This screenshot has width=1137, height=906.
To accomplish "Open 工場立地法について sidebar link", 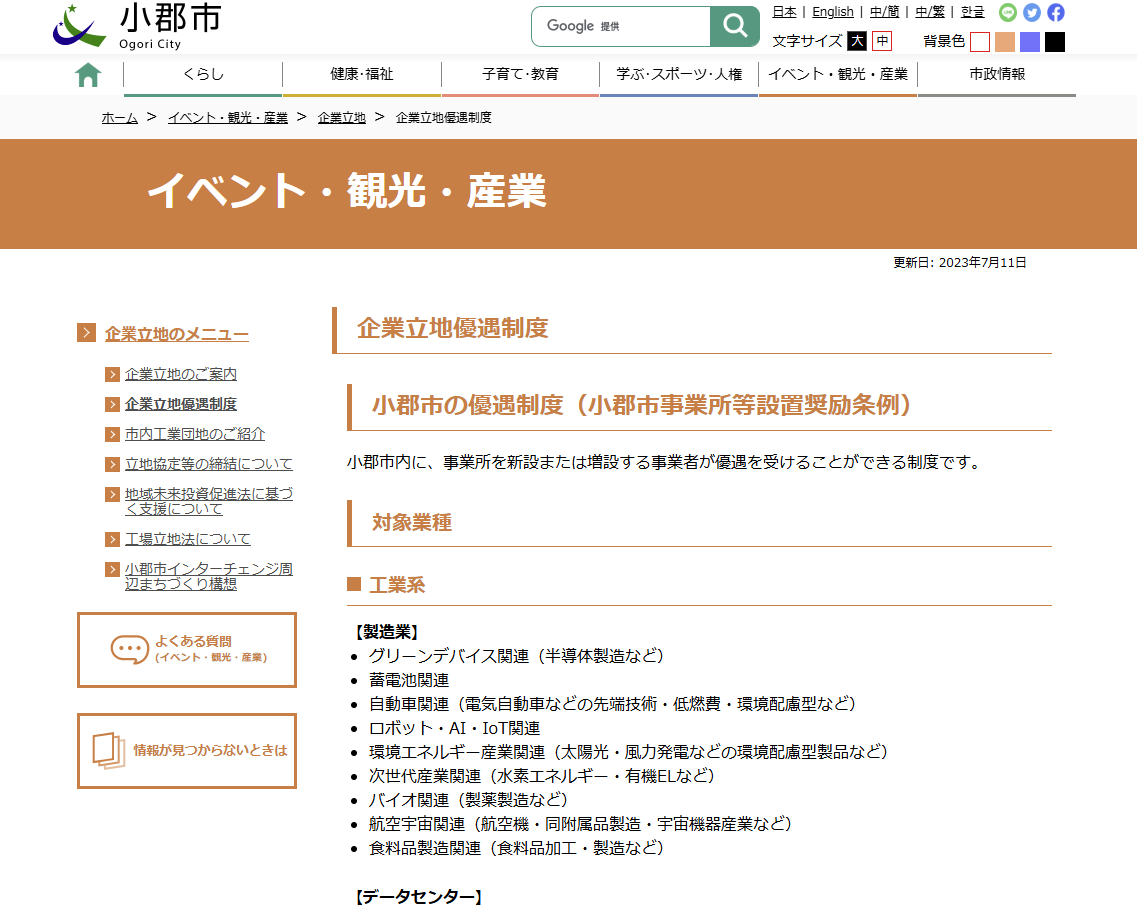I will (188, 539).
